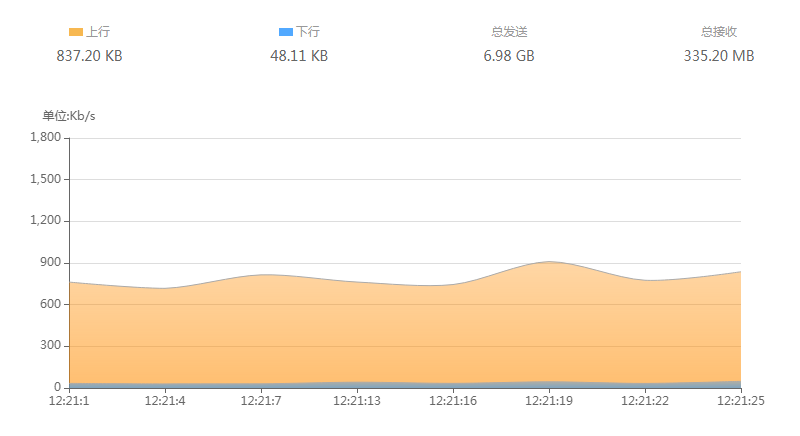Screen dimensions: 800x436
Task: Click the 单位:Kb/s unit label
Action: (69, 116)
